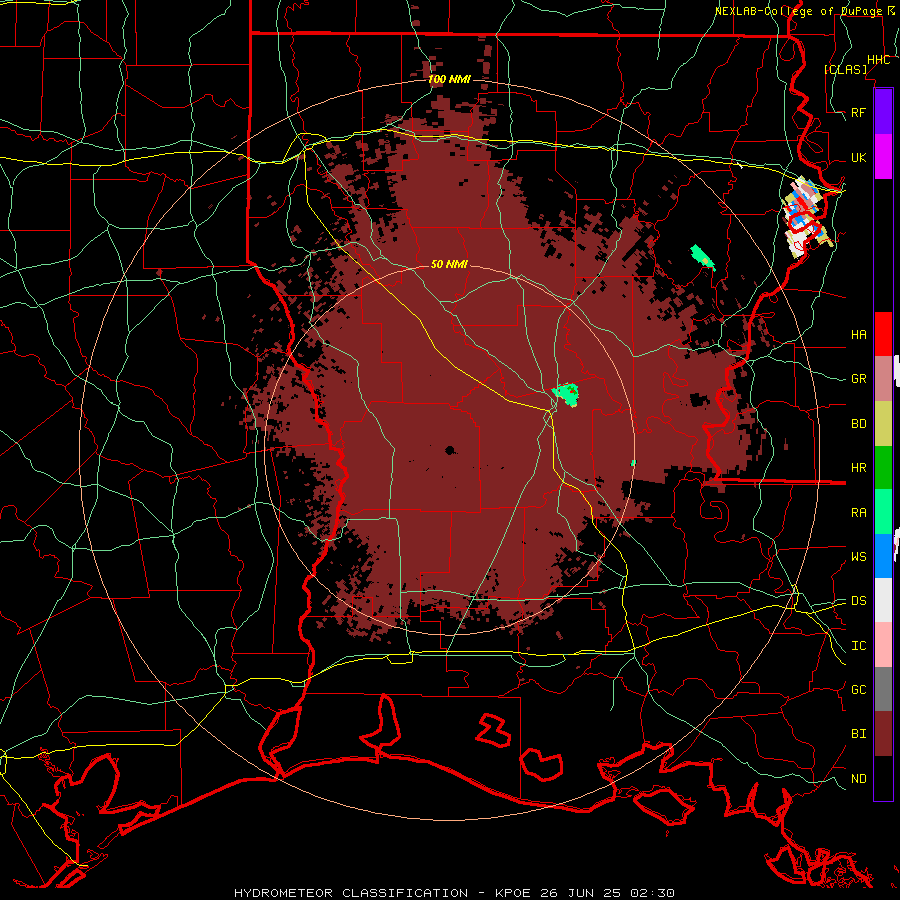Screen dimensions: 900x900
Task: Click the 'ND' legend label
Action: (859, 778)
